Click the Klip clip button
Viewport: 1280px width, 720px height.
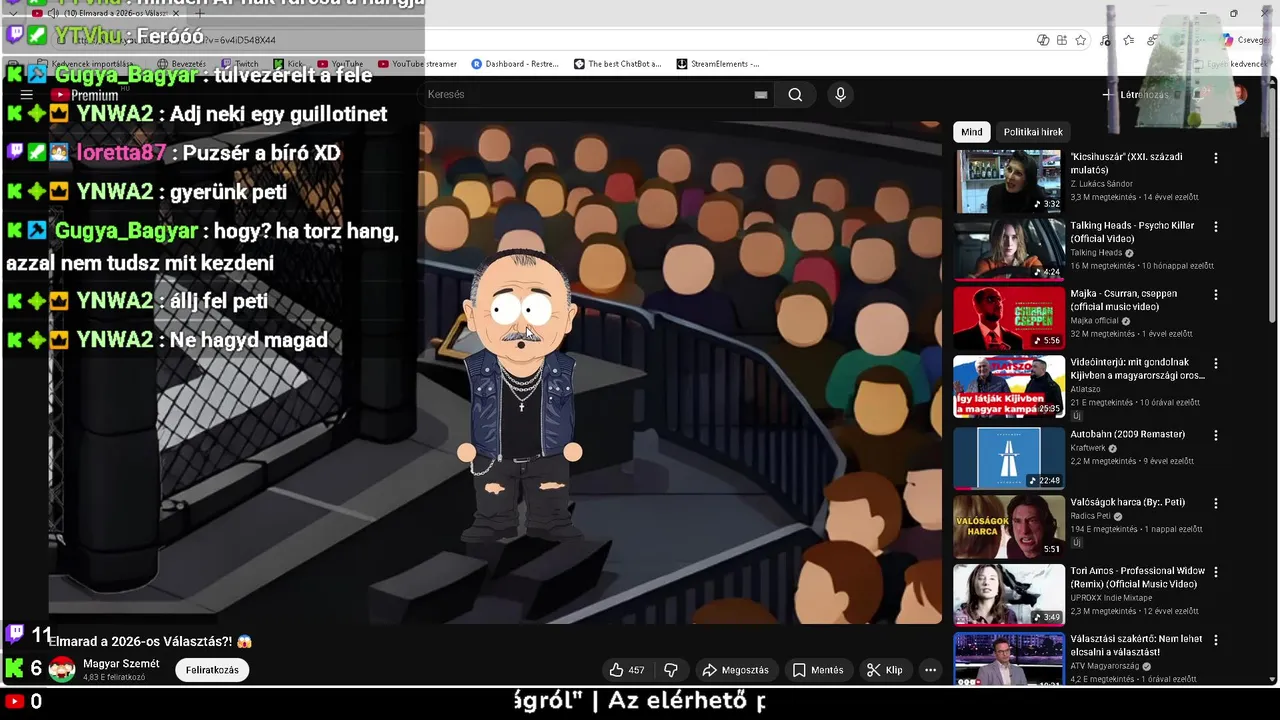pyautogui.click(x=885, y=670)
